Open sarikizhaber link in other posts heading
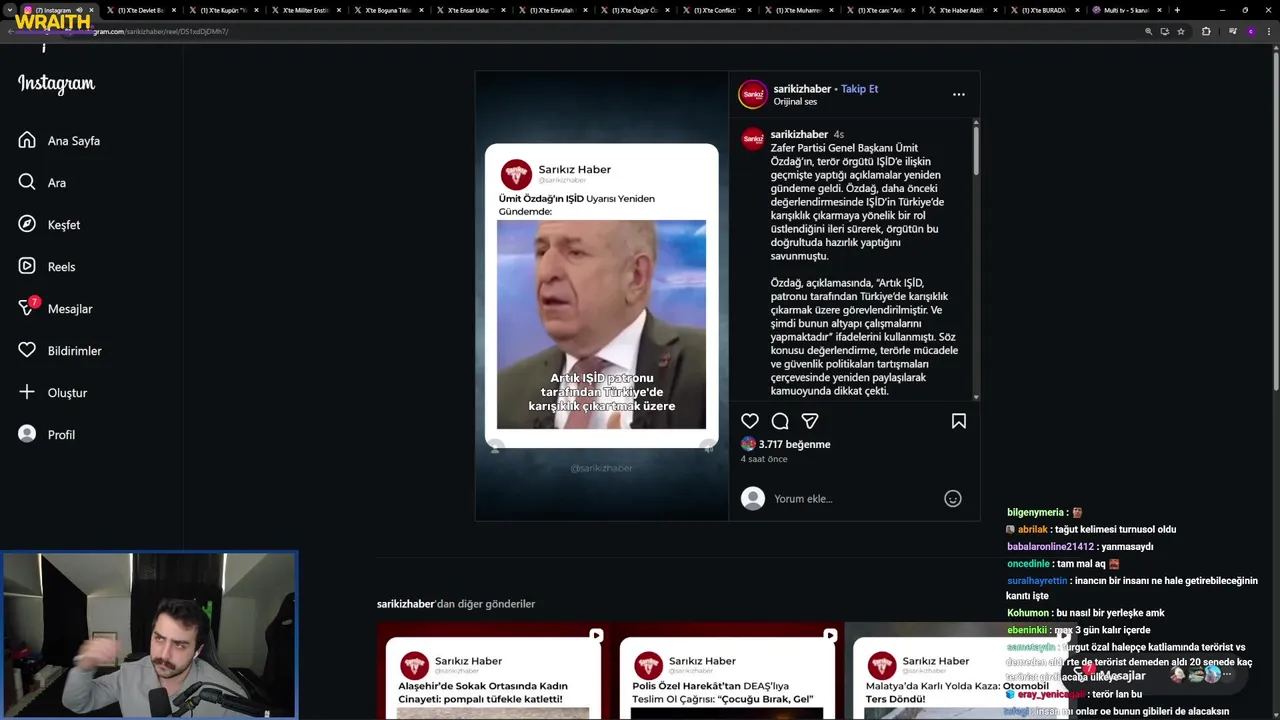The image size is (1280, 720). (406, 604)
